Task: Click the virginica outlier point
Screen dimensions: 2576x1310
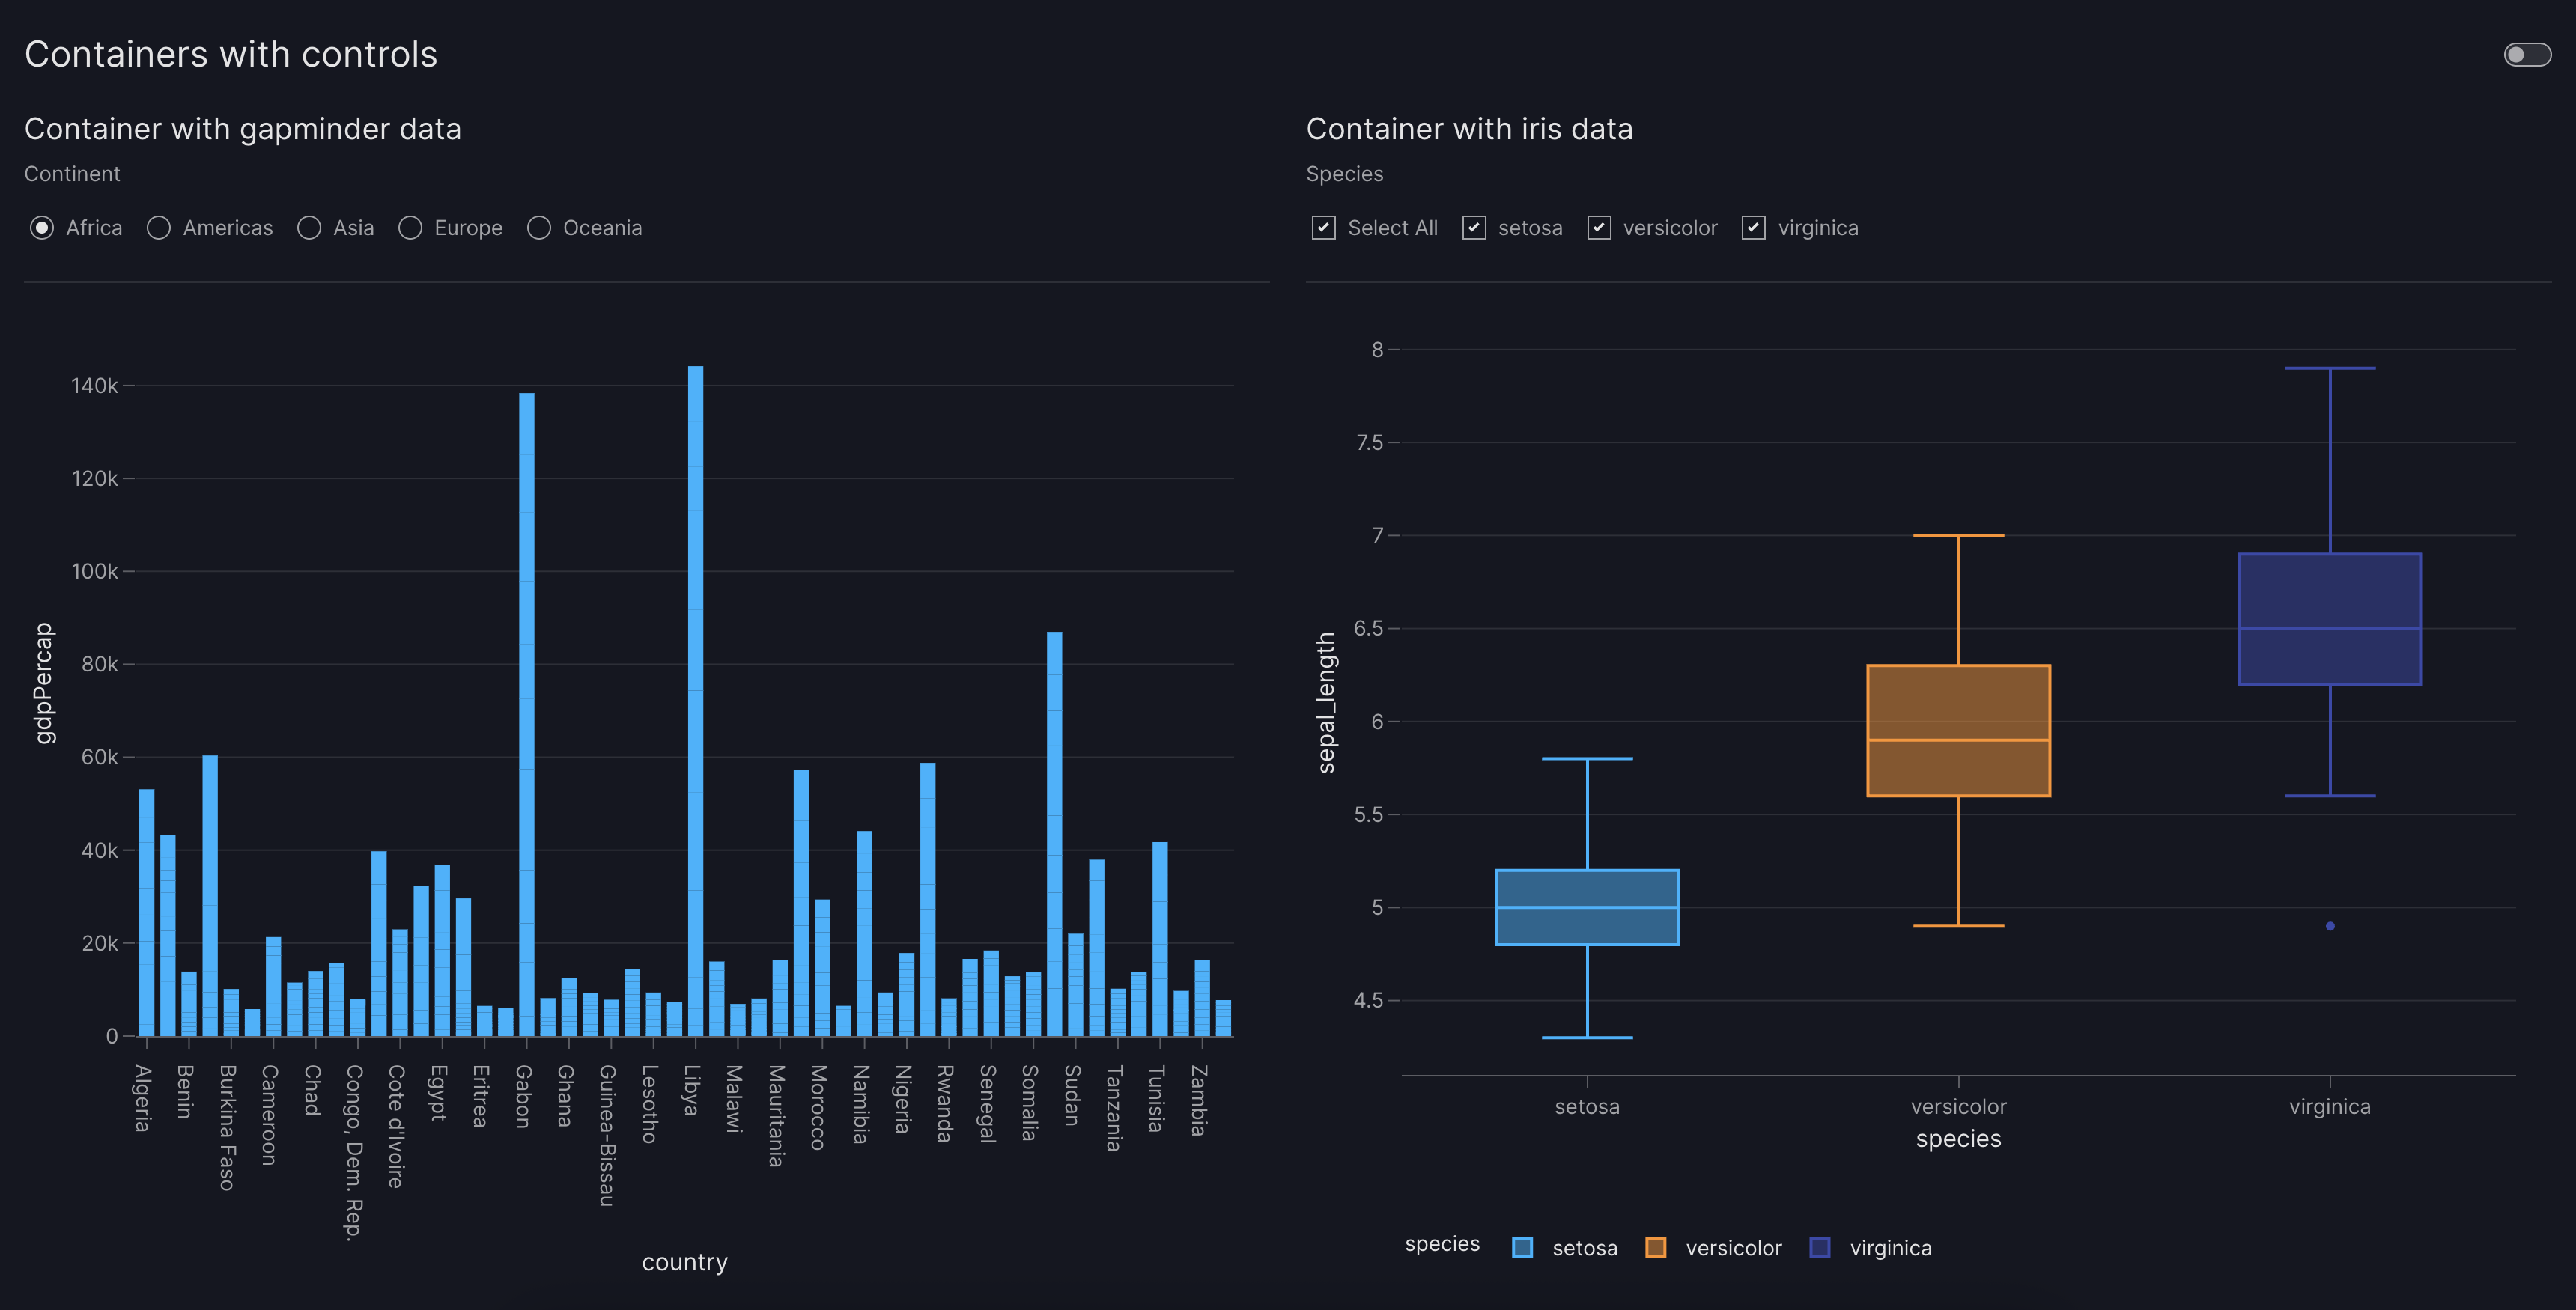Action: pyautogui.click(x=2330, y=926)
